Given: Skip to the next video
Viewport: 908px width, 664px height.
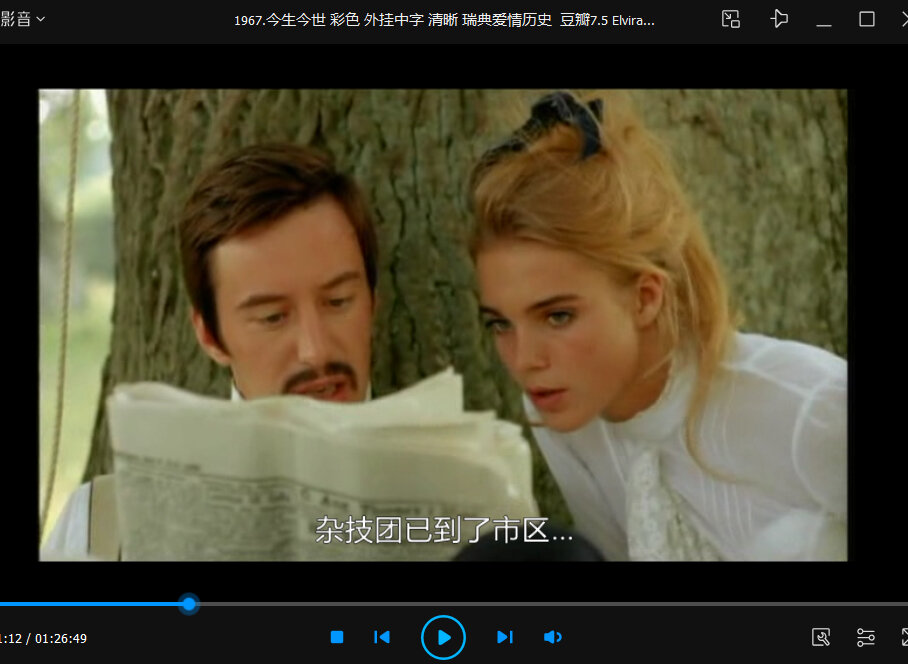Looking at the screenshot, I should 505,637.
